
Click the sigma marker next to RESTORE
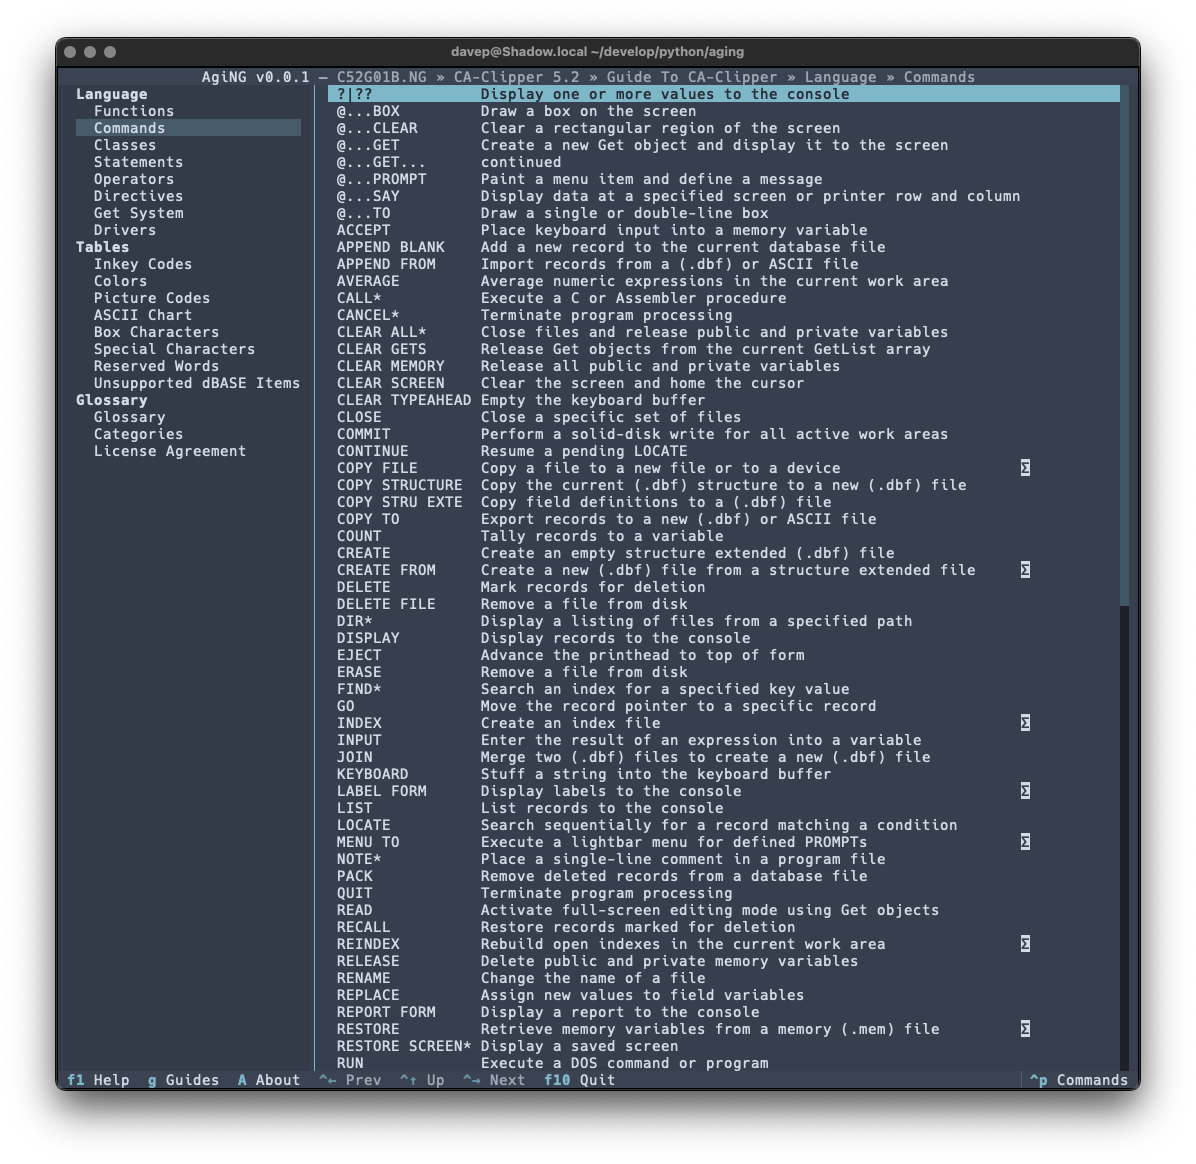coord(1025,1029)
